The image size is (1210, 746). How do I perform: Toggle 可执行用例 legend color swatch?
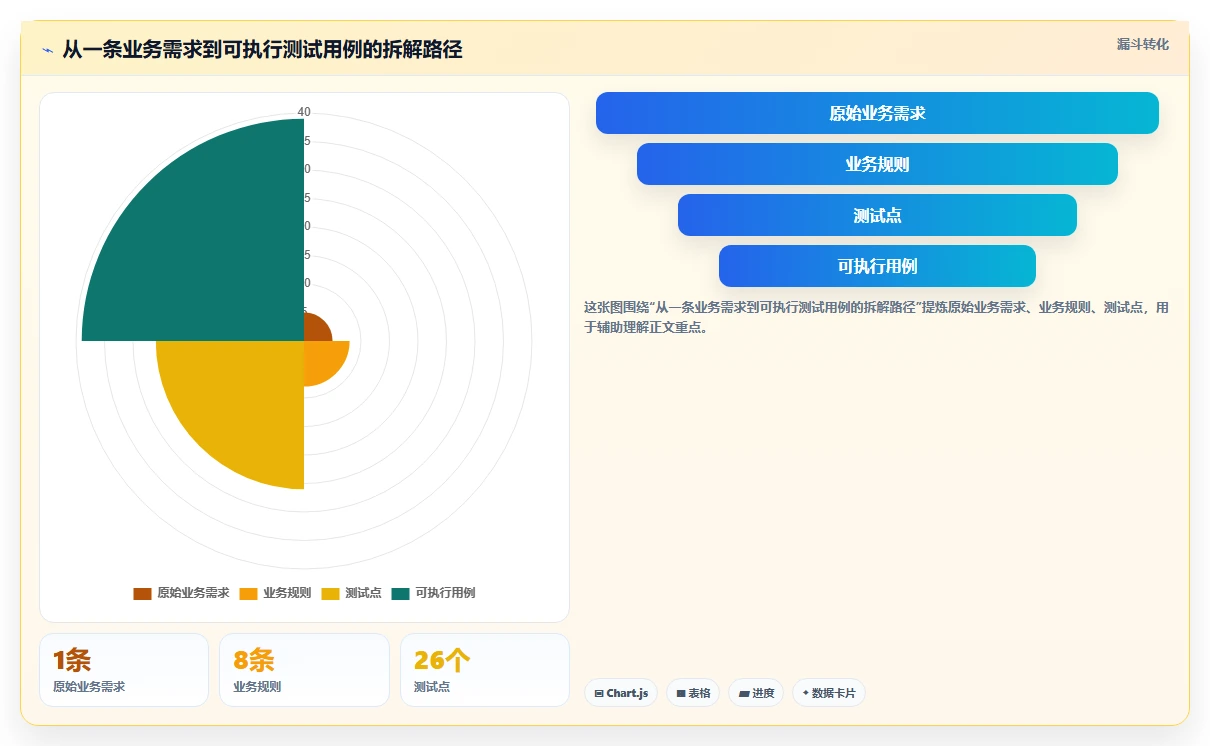pos(401,593)
